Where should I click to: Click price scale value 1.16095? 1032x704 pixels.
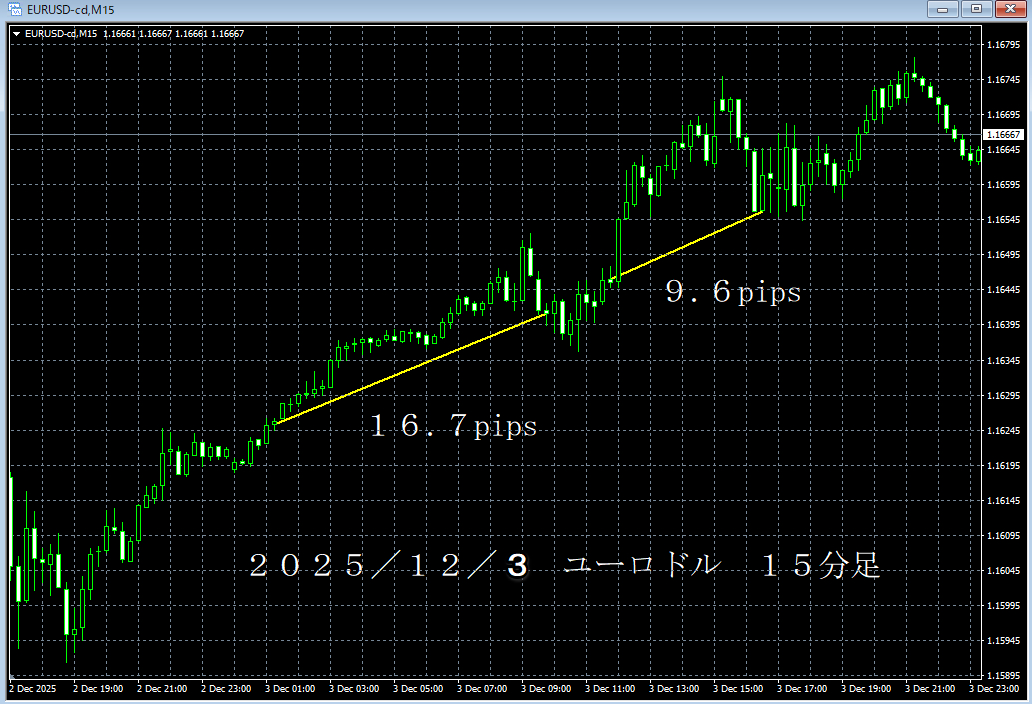point(1003,536)
